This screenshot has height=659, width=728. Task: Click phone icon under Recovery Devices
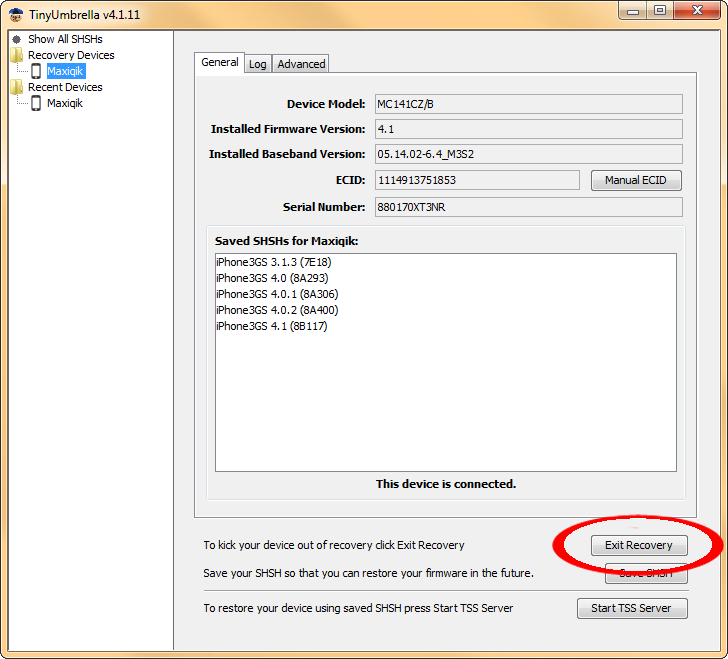[36, 71]
